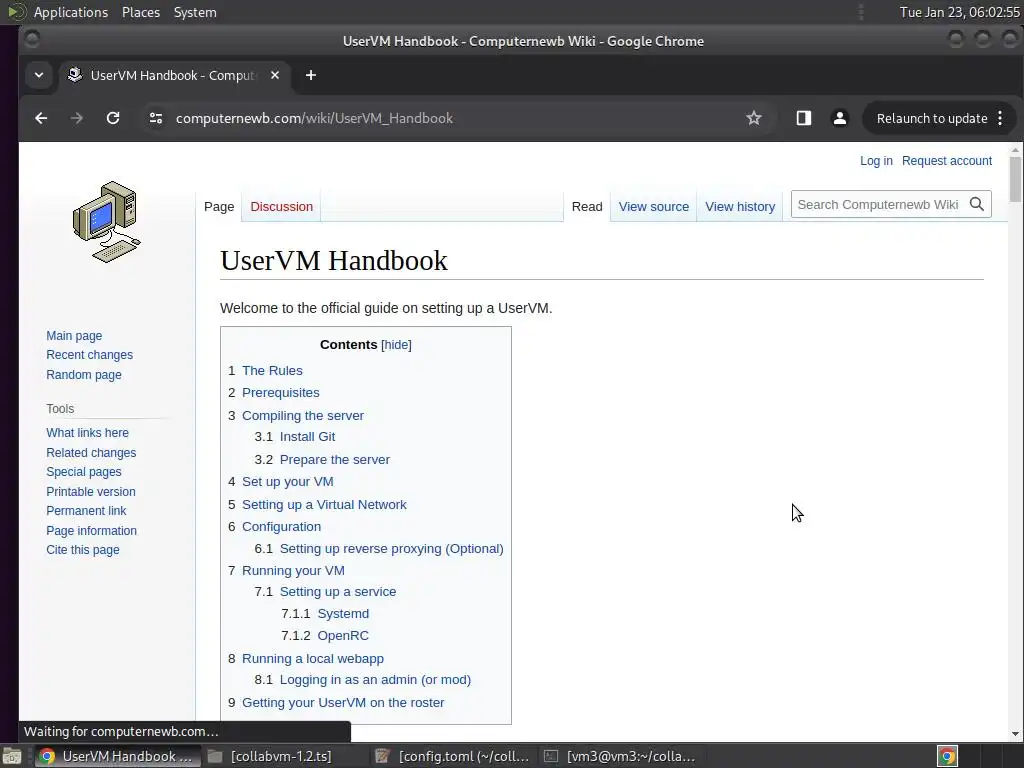1024x768 pixels.
Task: Select the Read tab
Action: (x=587, y=206)
